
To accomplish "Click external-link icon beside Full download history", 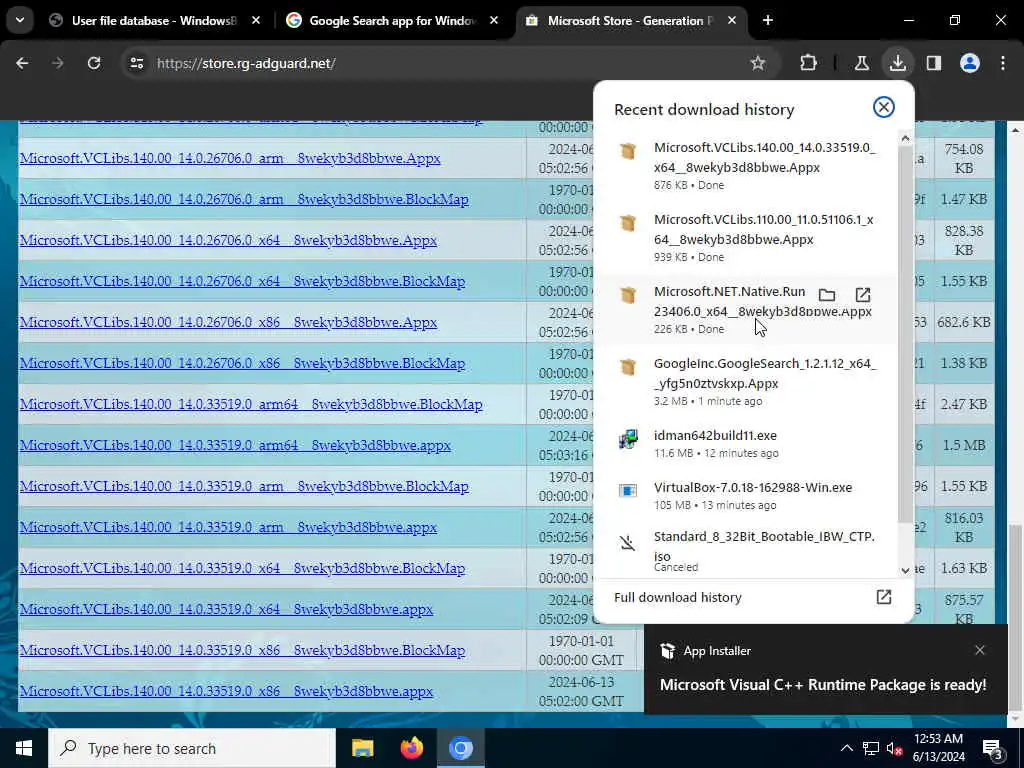I will 884,597.
